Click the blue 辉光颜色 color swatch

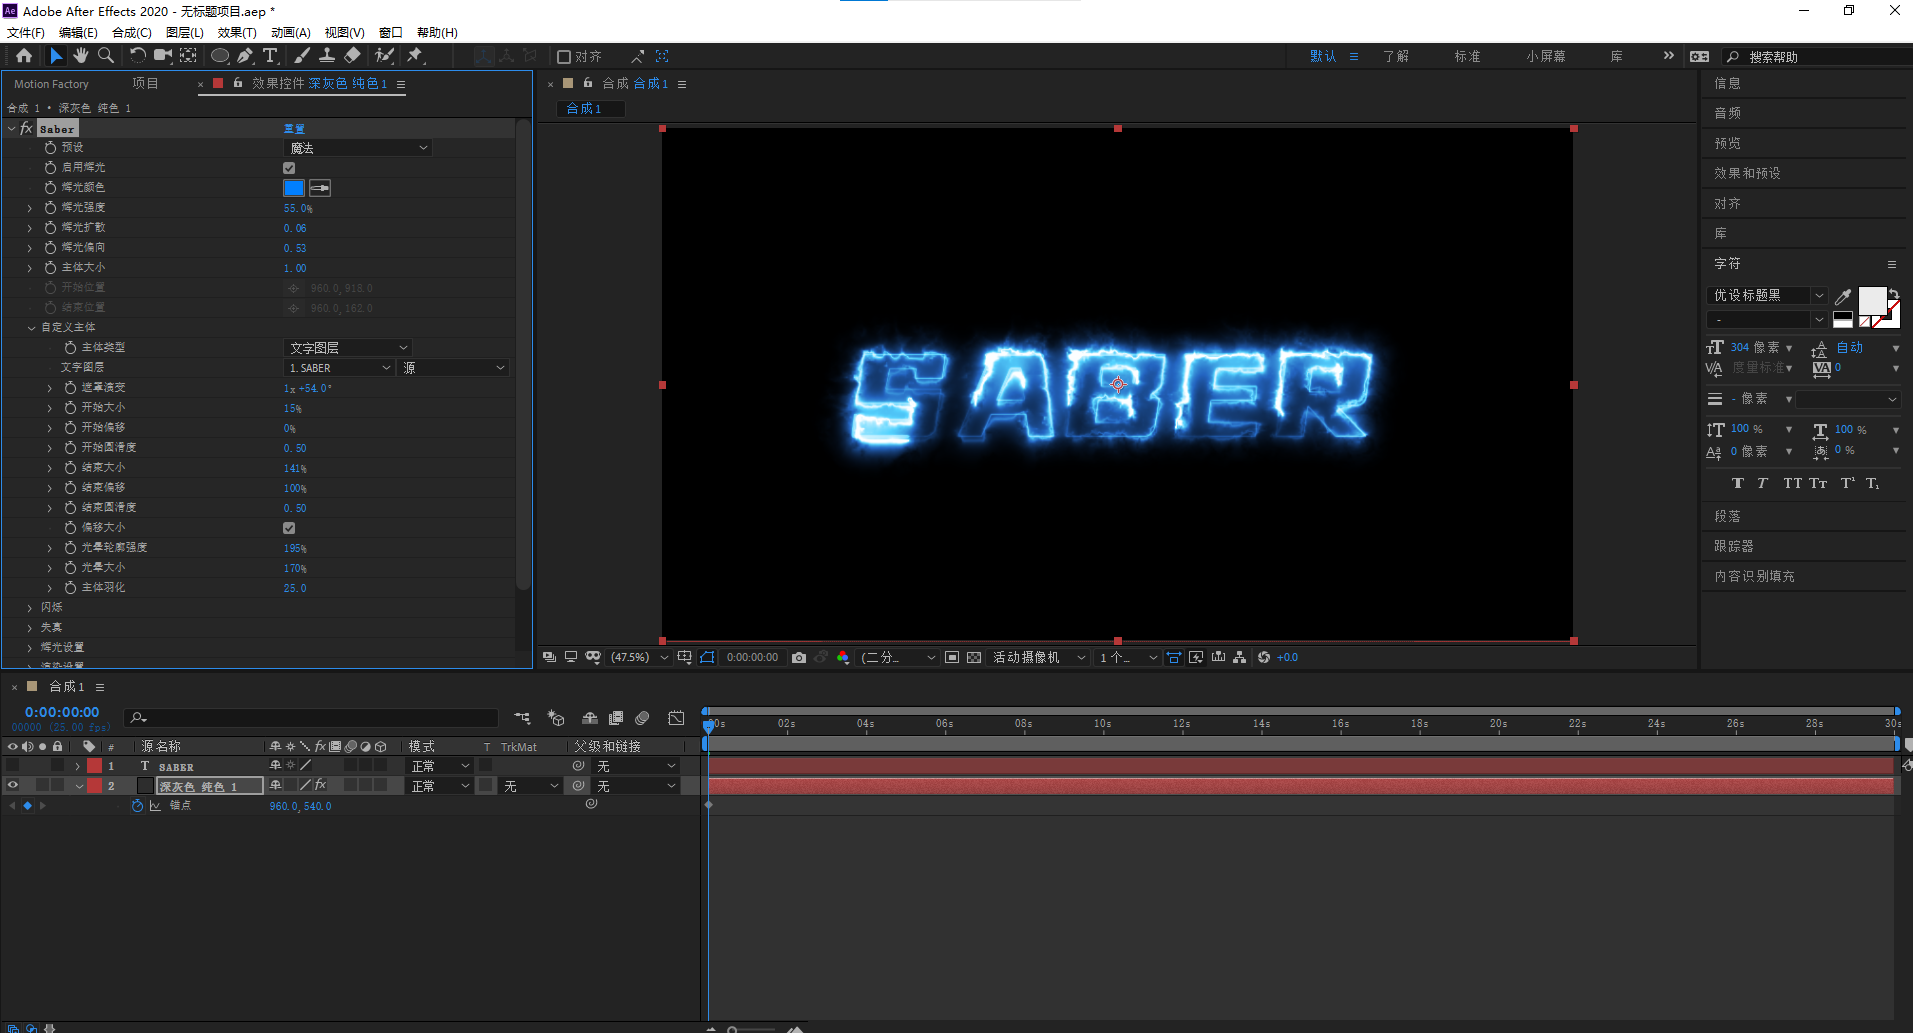(x=294, y=188)
